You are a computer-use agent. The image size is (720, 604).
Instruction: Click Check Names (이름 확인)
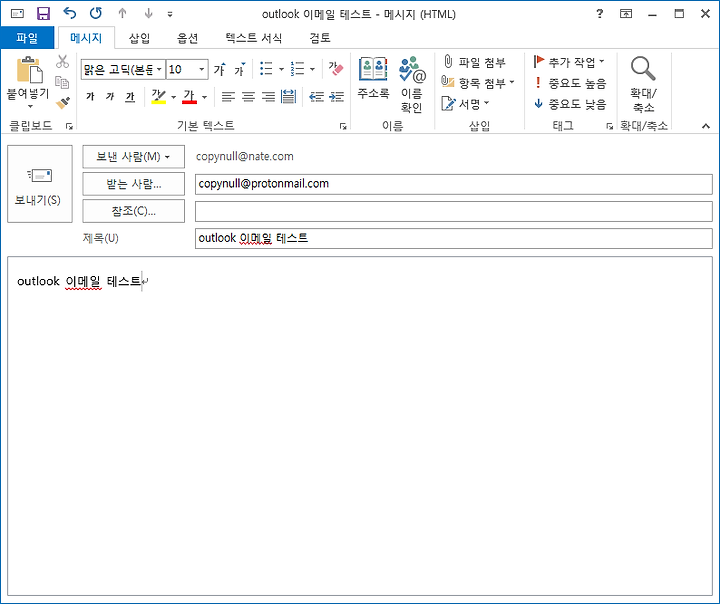[412, 85]
